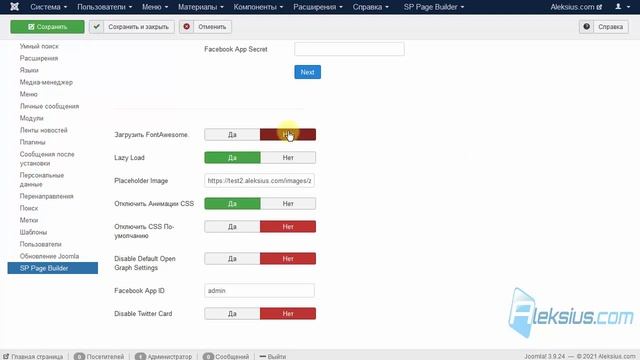Click the green Сохранить button
Viewport: 640px width, 360px height.
47,27
